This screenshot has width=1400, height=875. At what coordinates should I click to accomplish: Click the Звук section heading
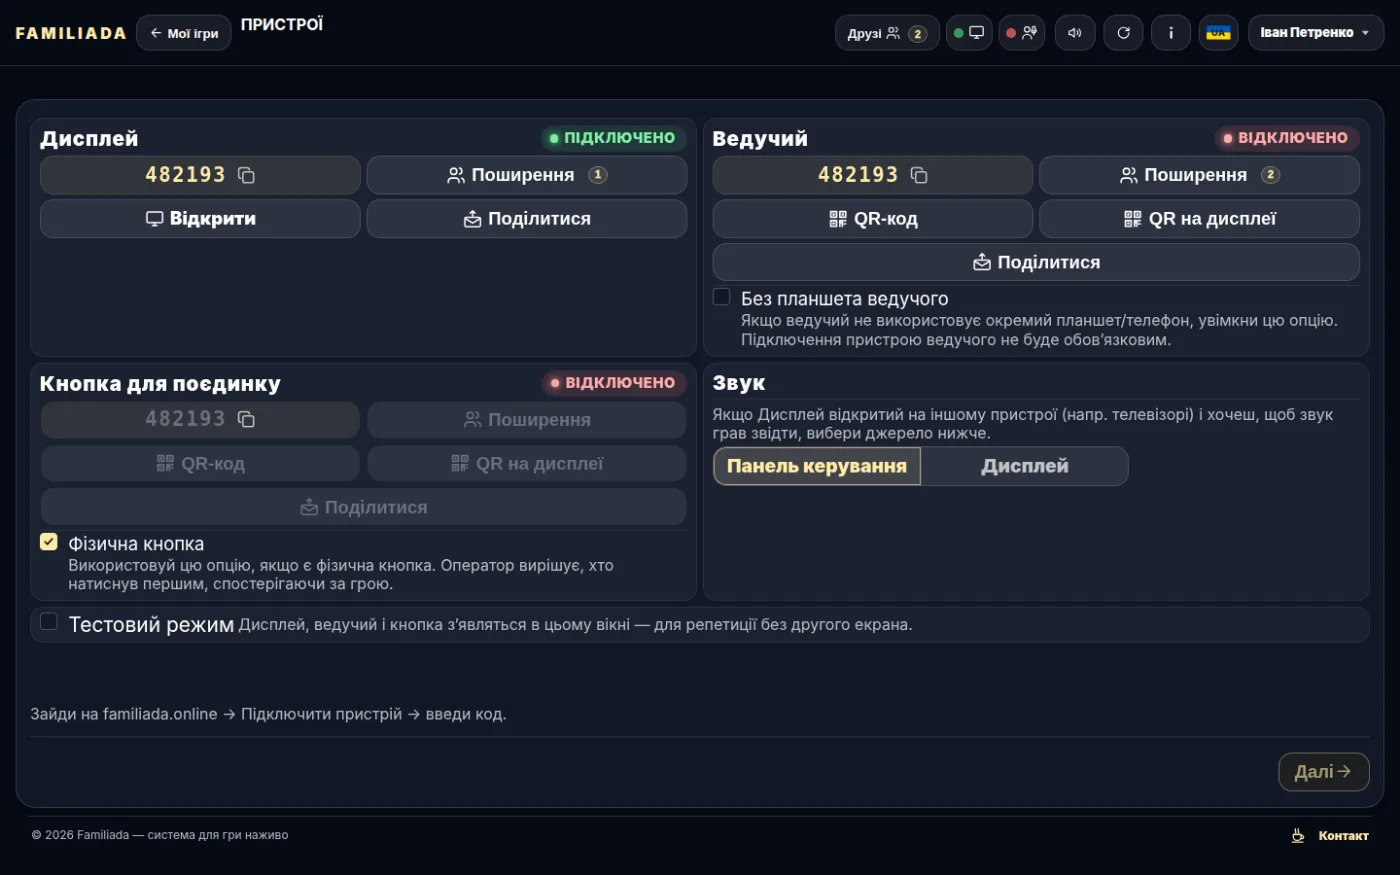739,383
